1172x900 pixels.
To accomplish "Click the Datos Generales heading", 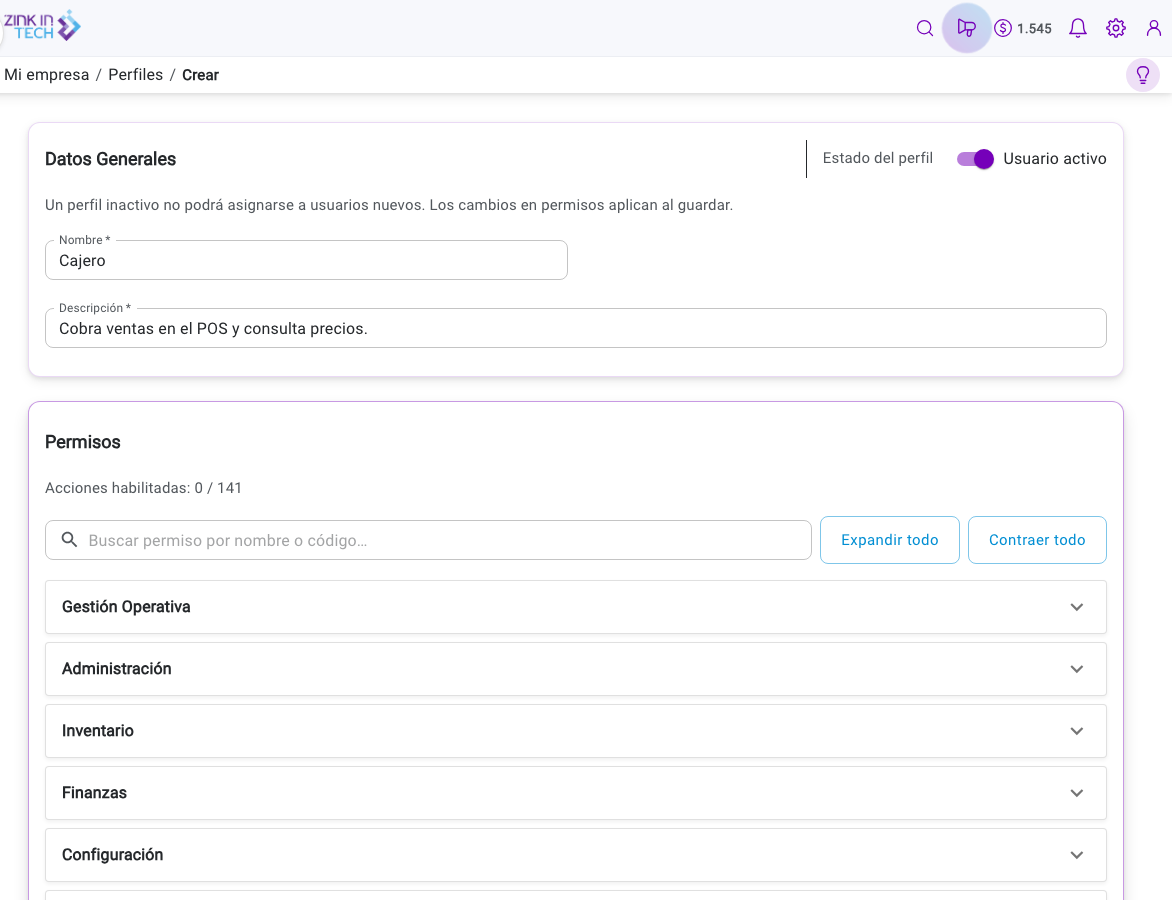I will (x=111, y=158).
